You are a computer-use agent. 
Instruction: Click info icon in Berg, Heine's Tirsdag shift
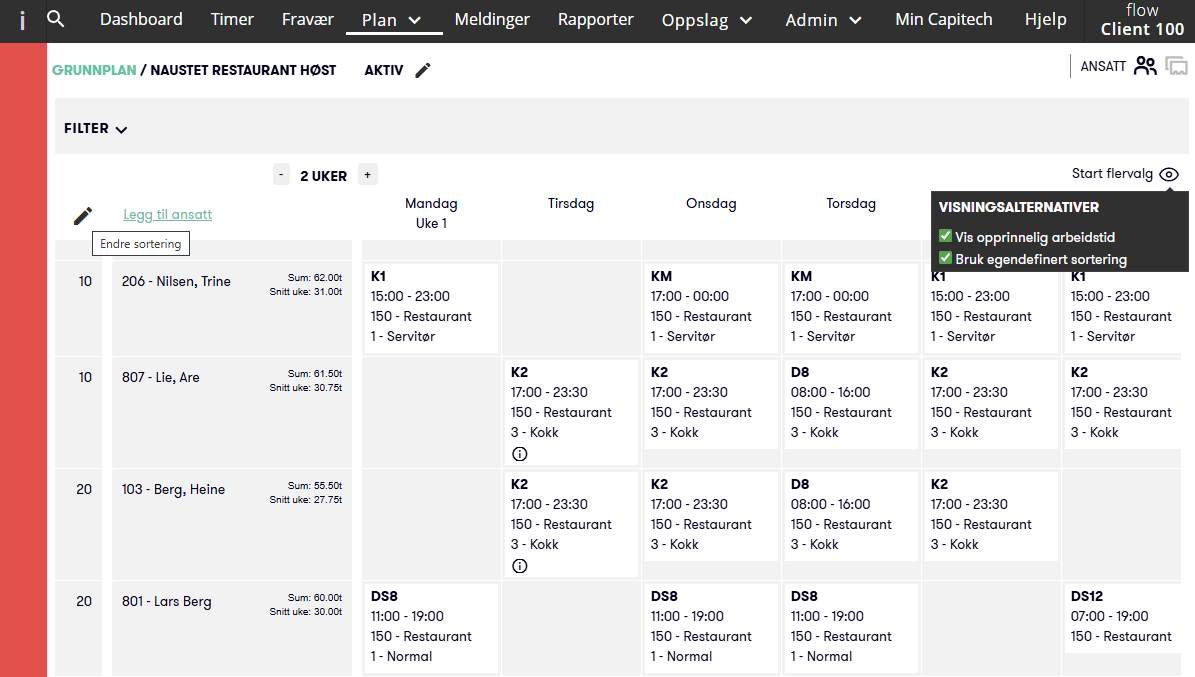click(x=519, y=566)
